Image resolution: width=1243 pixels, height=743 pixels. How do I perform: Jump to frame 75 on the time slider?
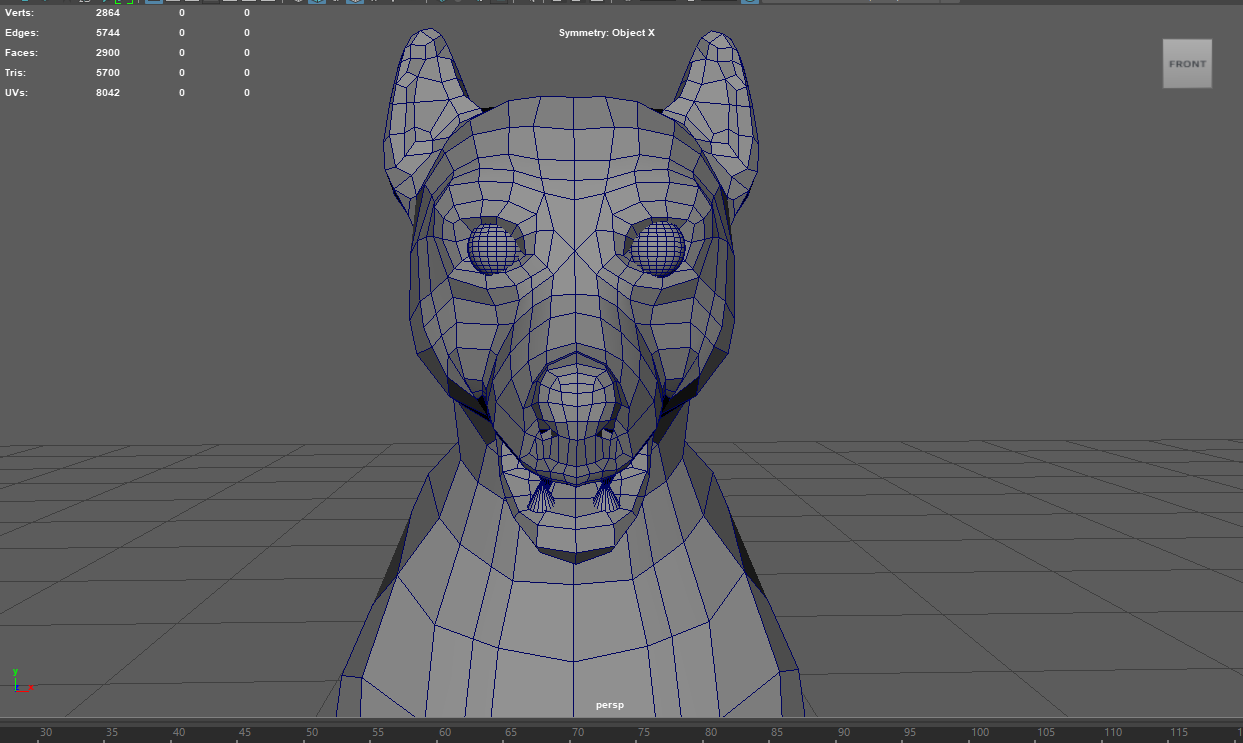(x=644, y=733)
